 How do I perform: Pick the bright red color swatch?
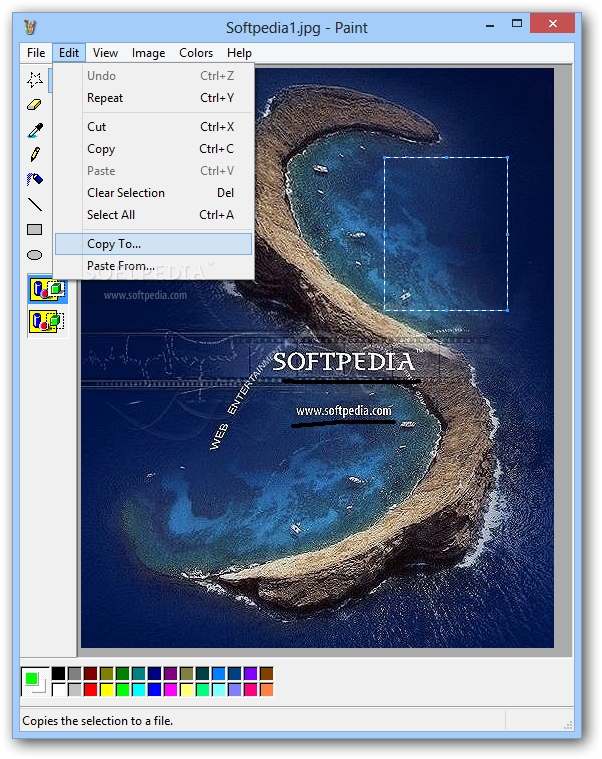[x=90, y=689]
